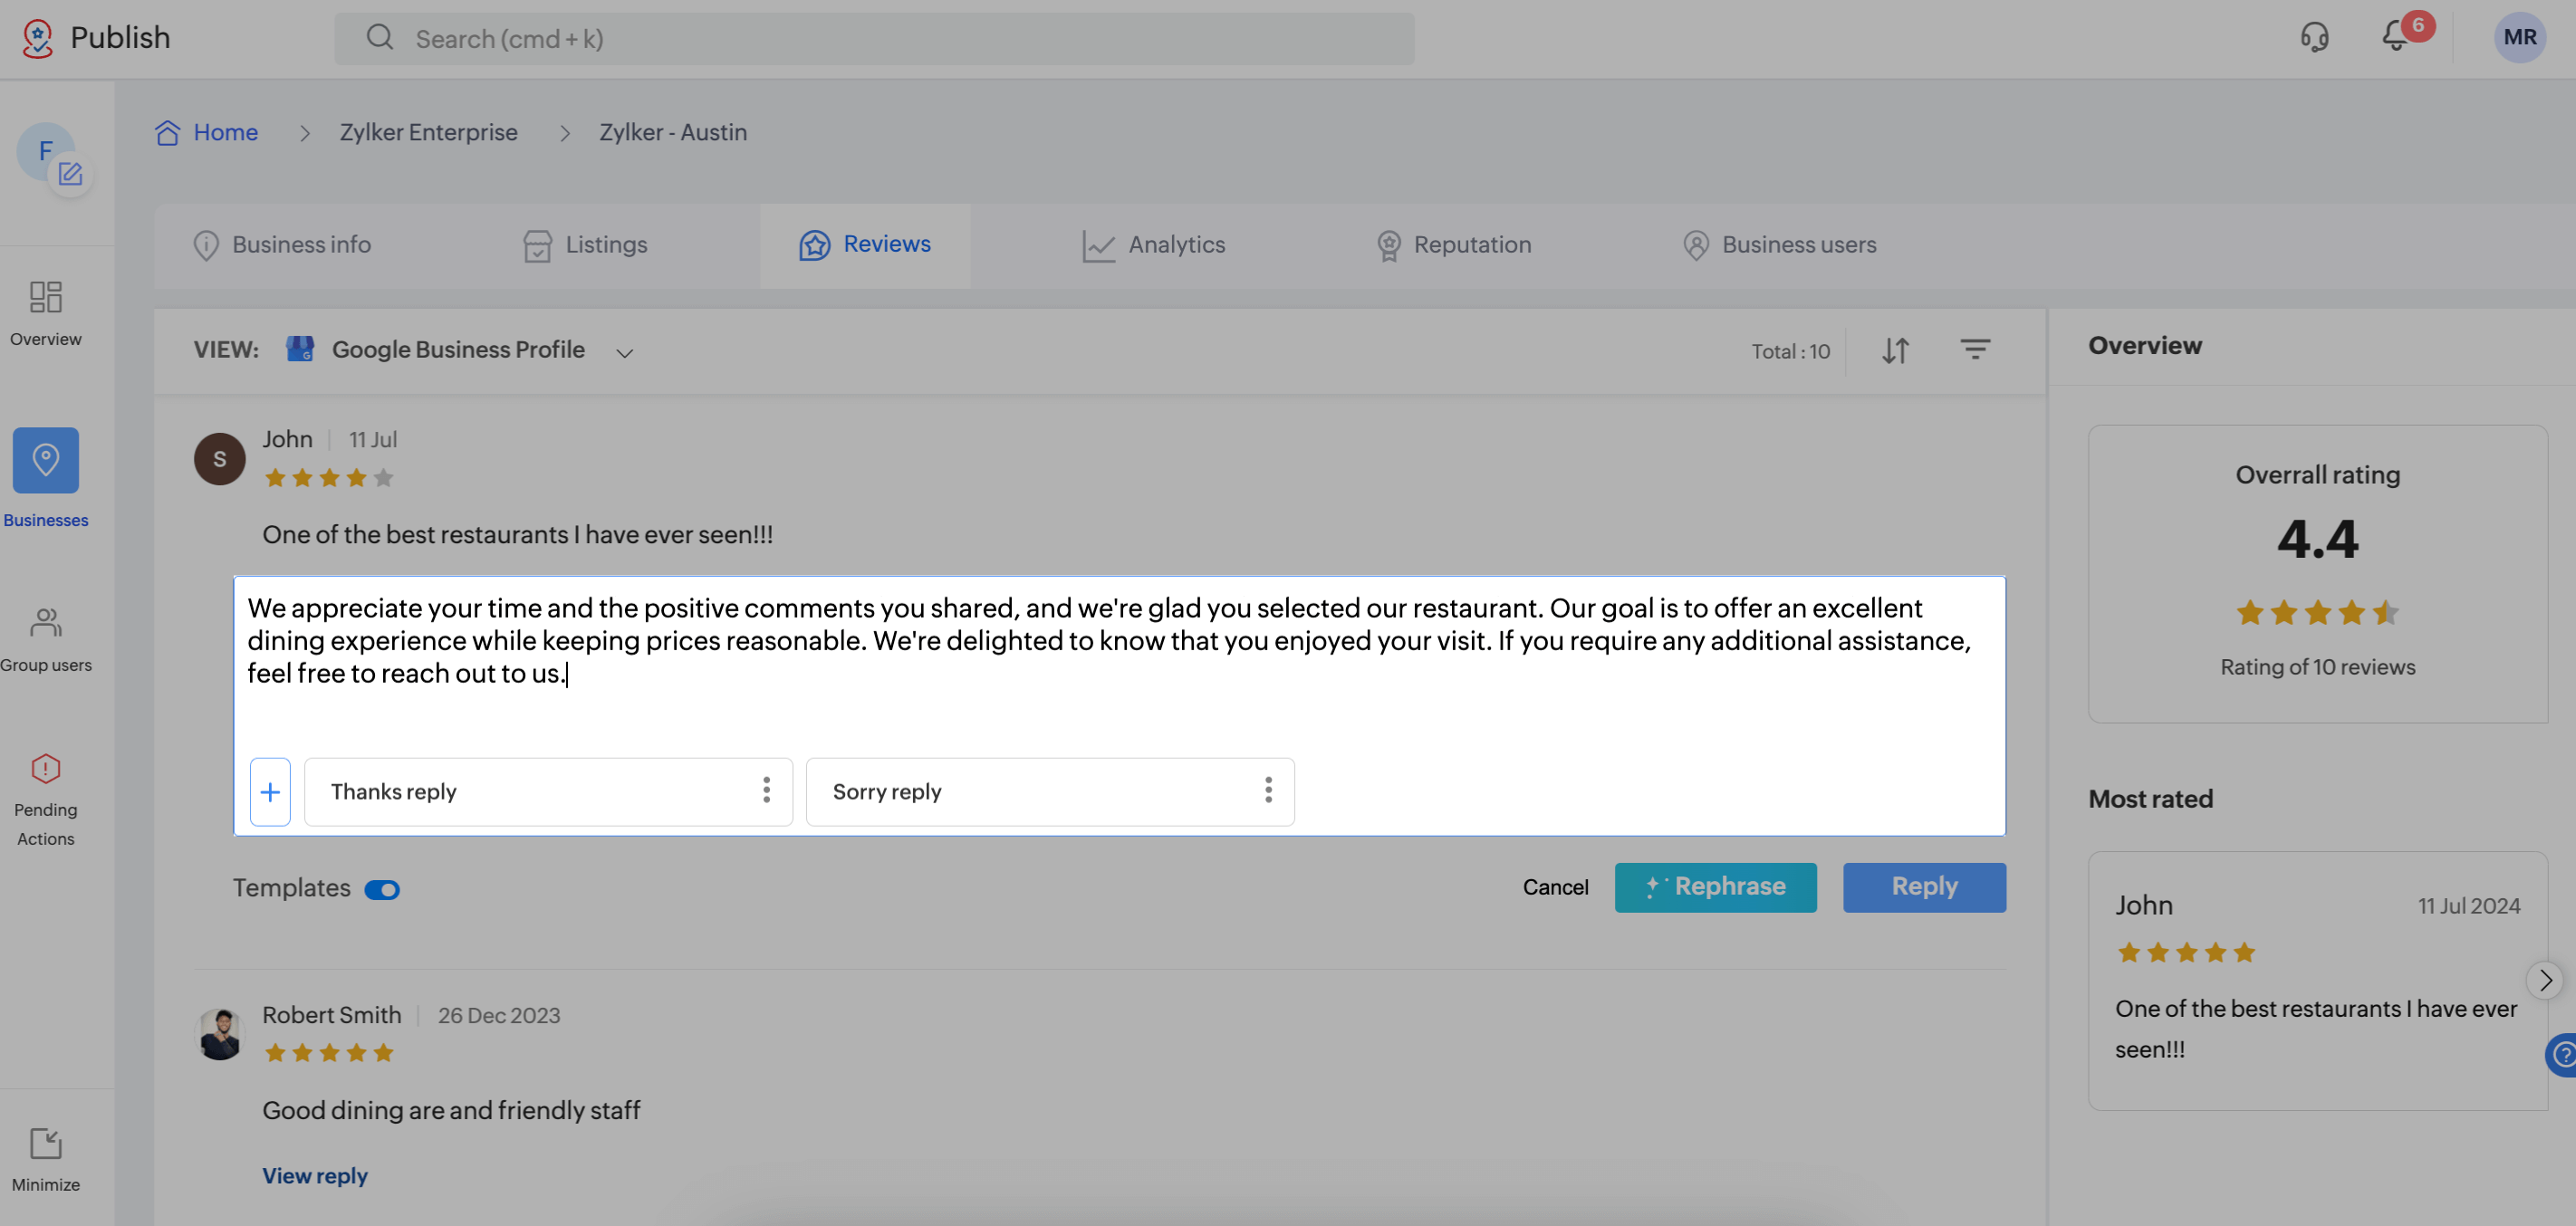Click the search input field
This screenshot has width=2576, height=1226.
pos(874,38)
